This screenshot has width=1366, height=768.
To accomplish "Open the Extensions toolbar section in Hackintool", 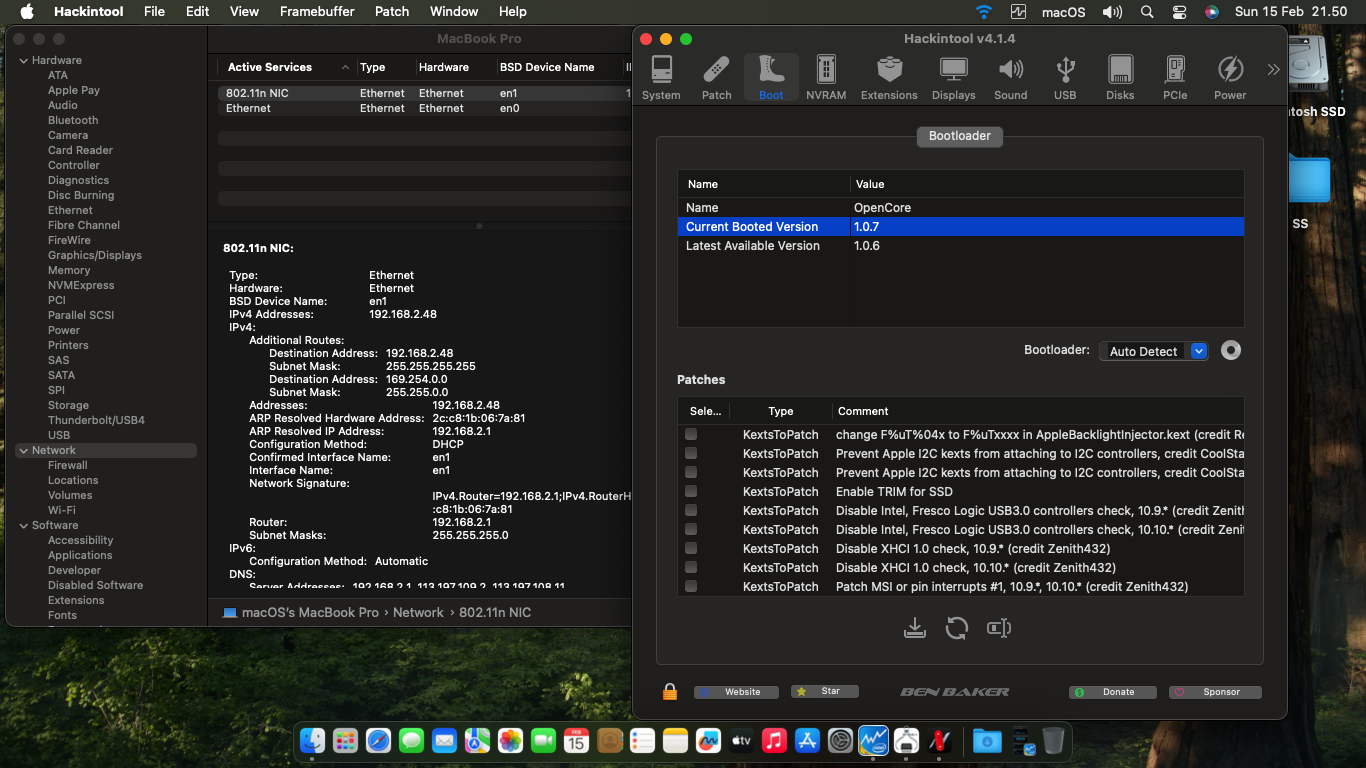I will (x=889, y=78).
